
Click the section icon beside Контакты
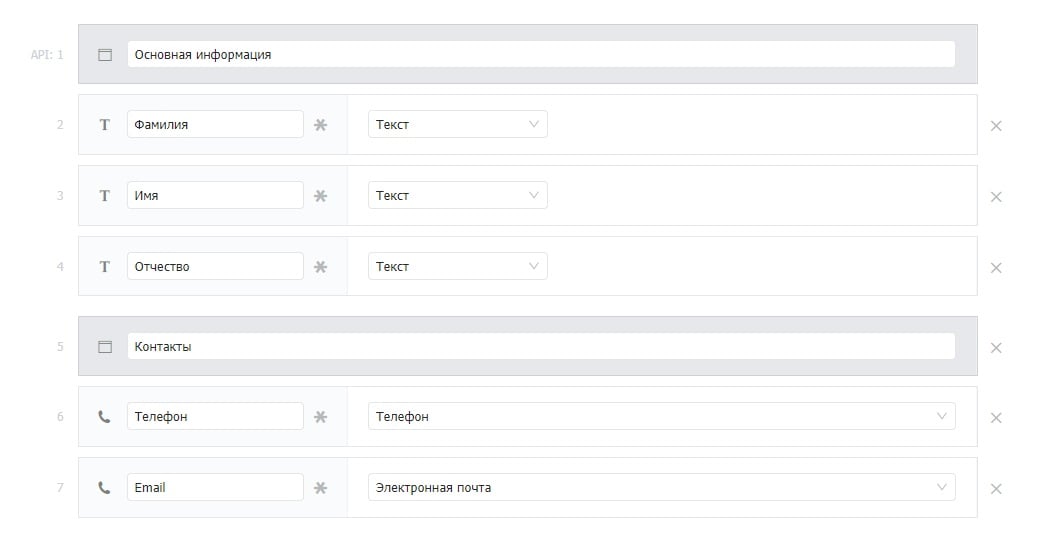(105, 347)
